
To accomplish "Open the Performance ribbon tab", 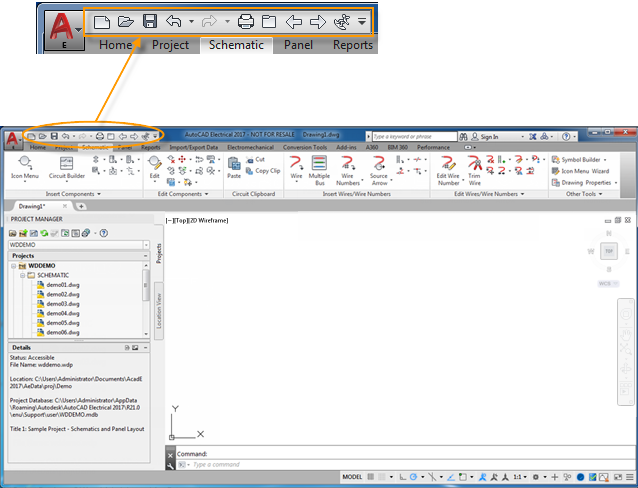I will (433, 147).
